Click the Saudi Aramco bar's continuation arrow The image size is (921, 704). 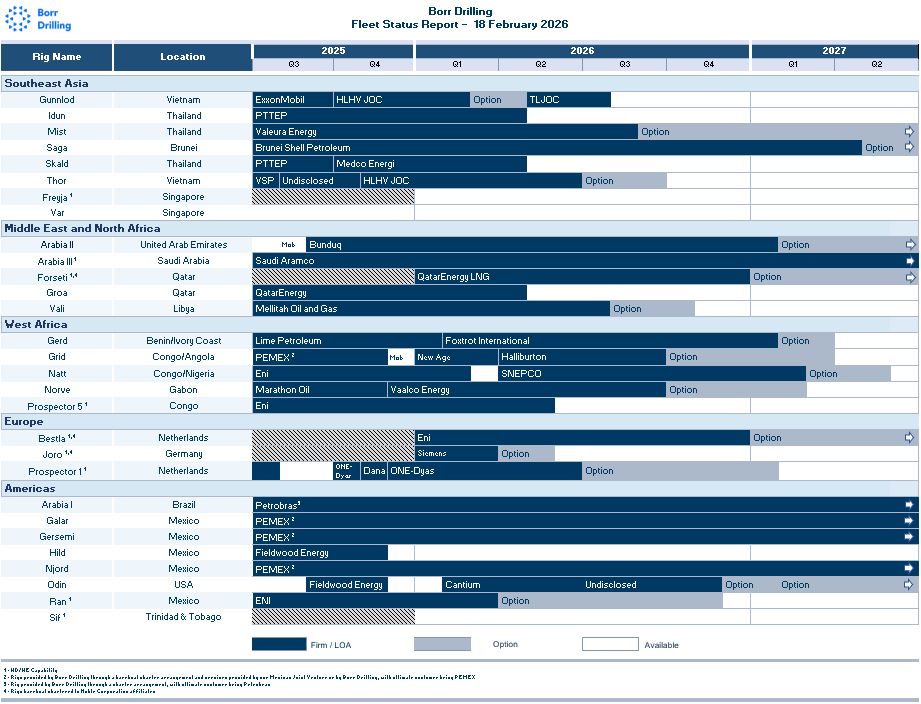(x=909, y=261)
